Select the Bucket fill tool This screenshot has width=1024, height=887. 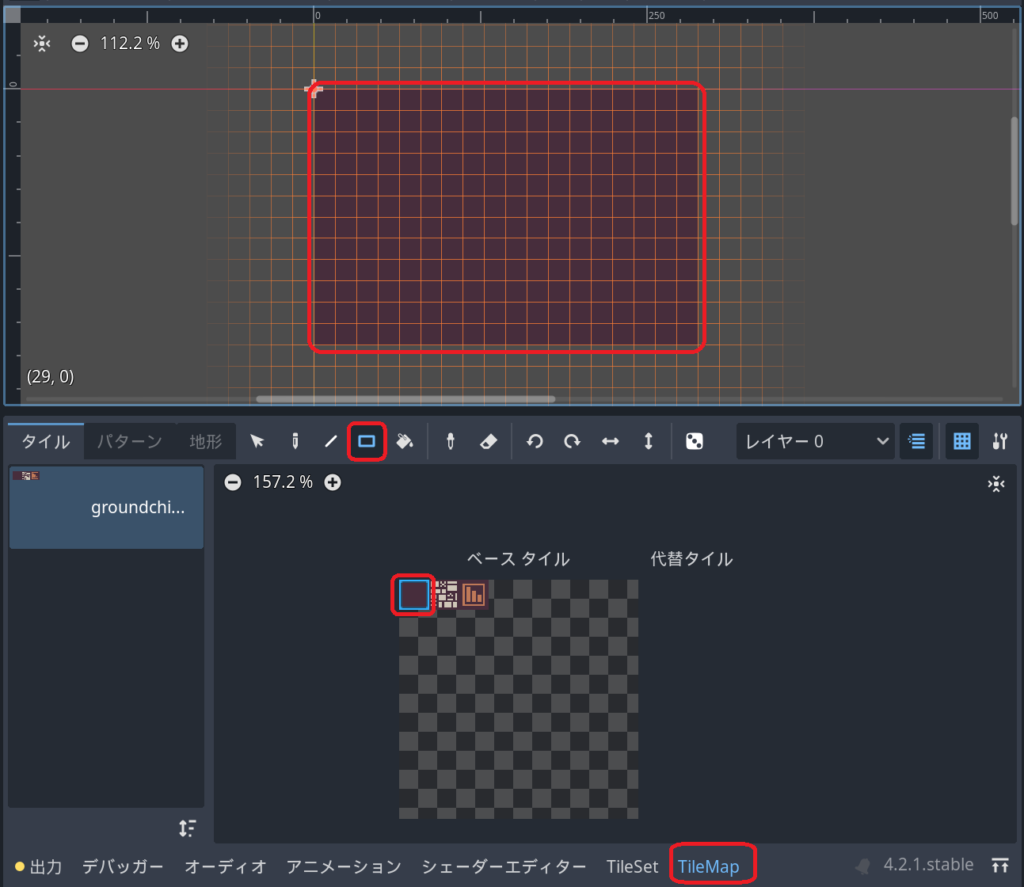pyautogui.click(x=404, y=441)
